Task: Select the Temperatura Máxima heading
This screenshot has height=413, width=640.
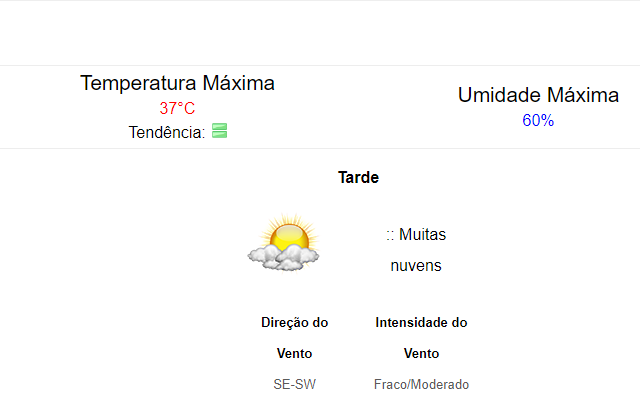Action: point(177,83)
